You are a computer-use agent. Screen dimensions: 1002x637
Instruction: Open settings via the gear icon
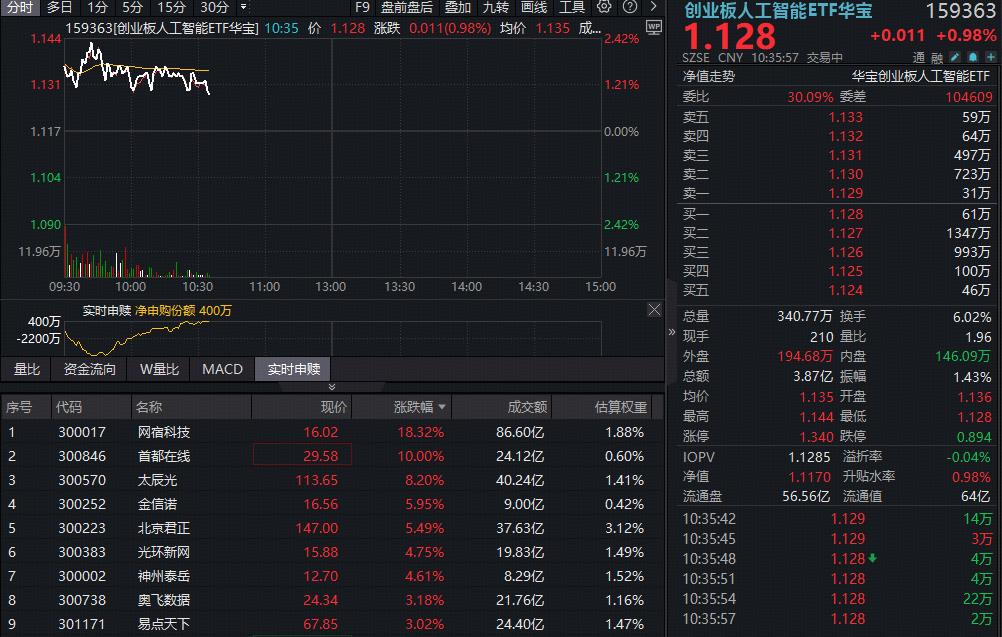(605, 8)
